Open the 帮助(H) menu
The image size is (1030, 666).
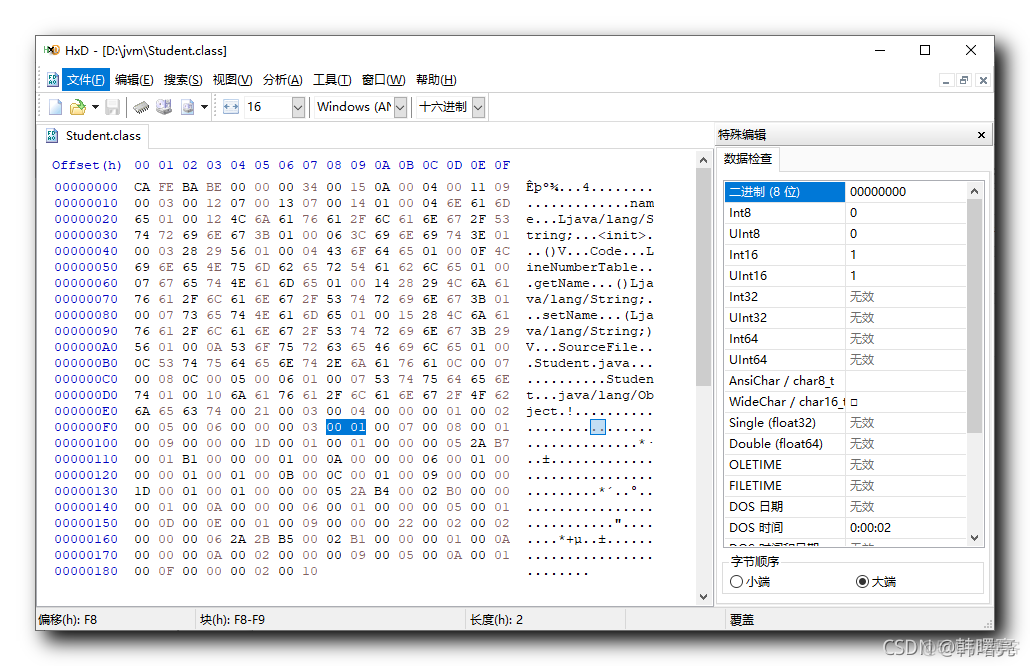(x=436, y=80)
